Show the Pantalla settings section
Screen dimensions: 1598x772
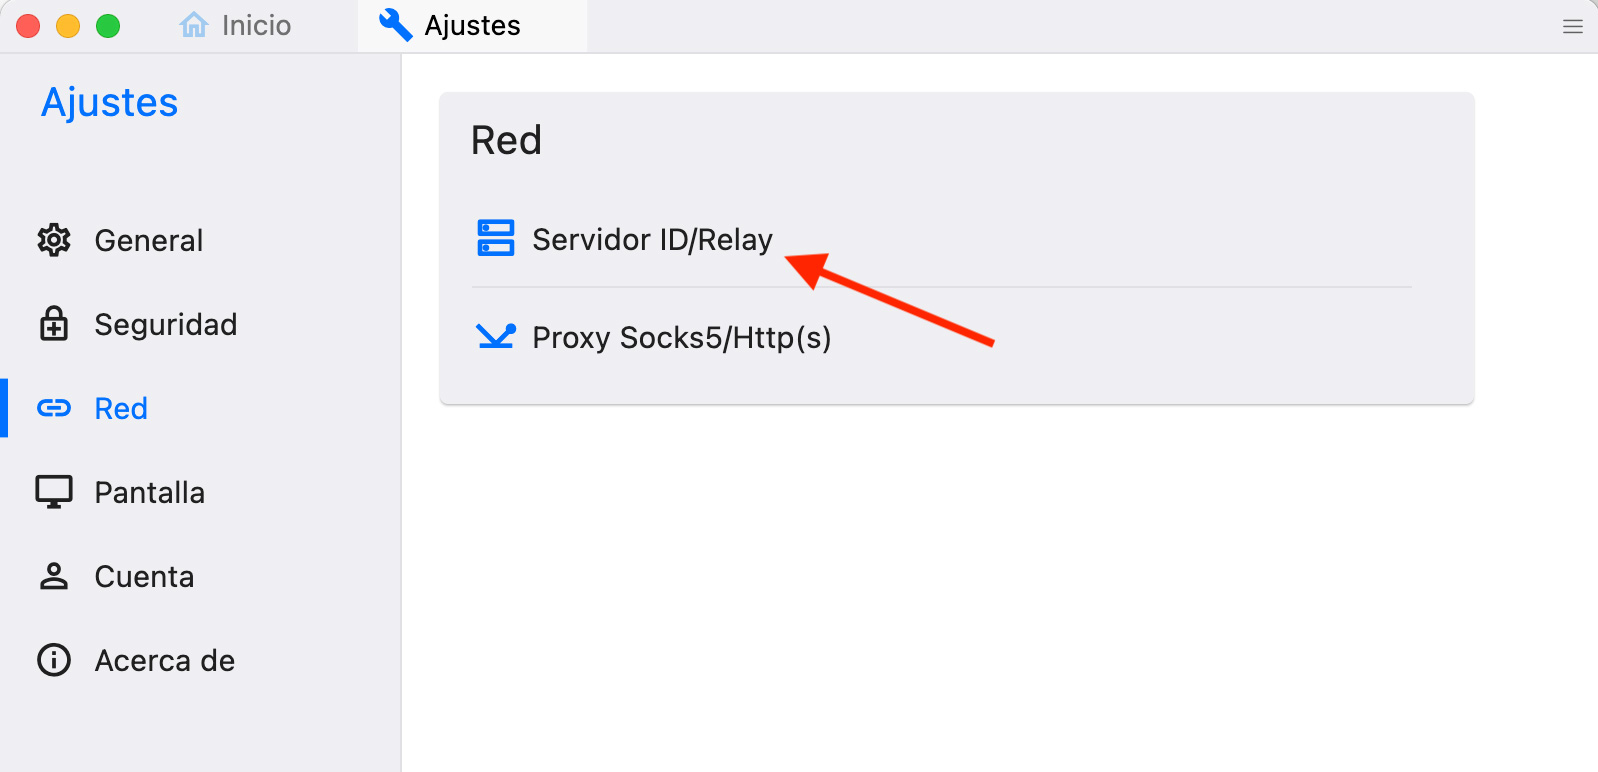tap(200, 492)
